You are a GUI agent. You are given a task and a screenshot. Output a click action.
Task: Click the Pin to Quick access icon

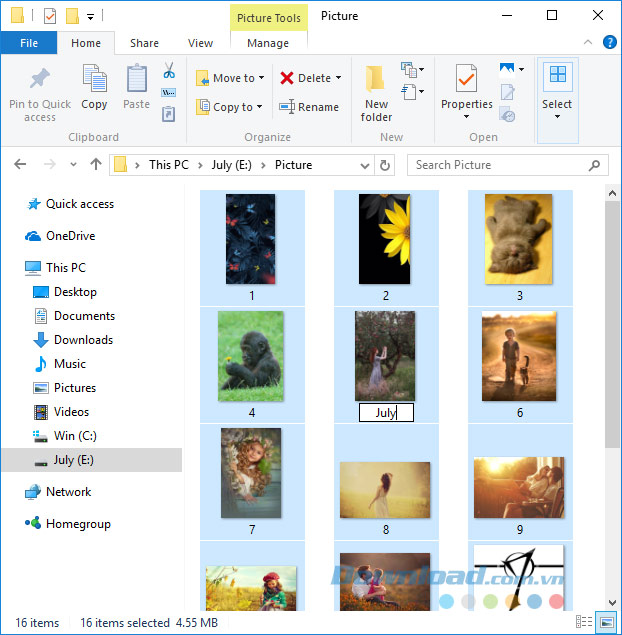40,78
